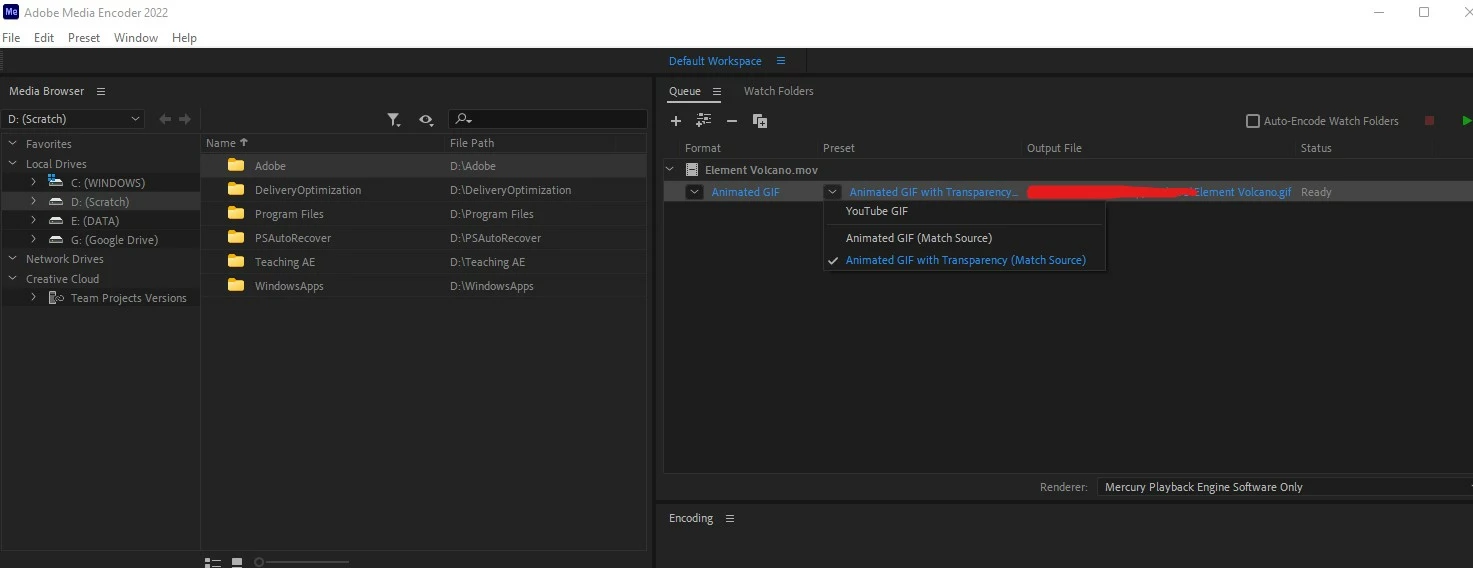Start the queue with green play button
1473x568 pixels.
point(1466,121)
